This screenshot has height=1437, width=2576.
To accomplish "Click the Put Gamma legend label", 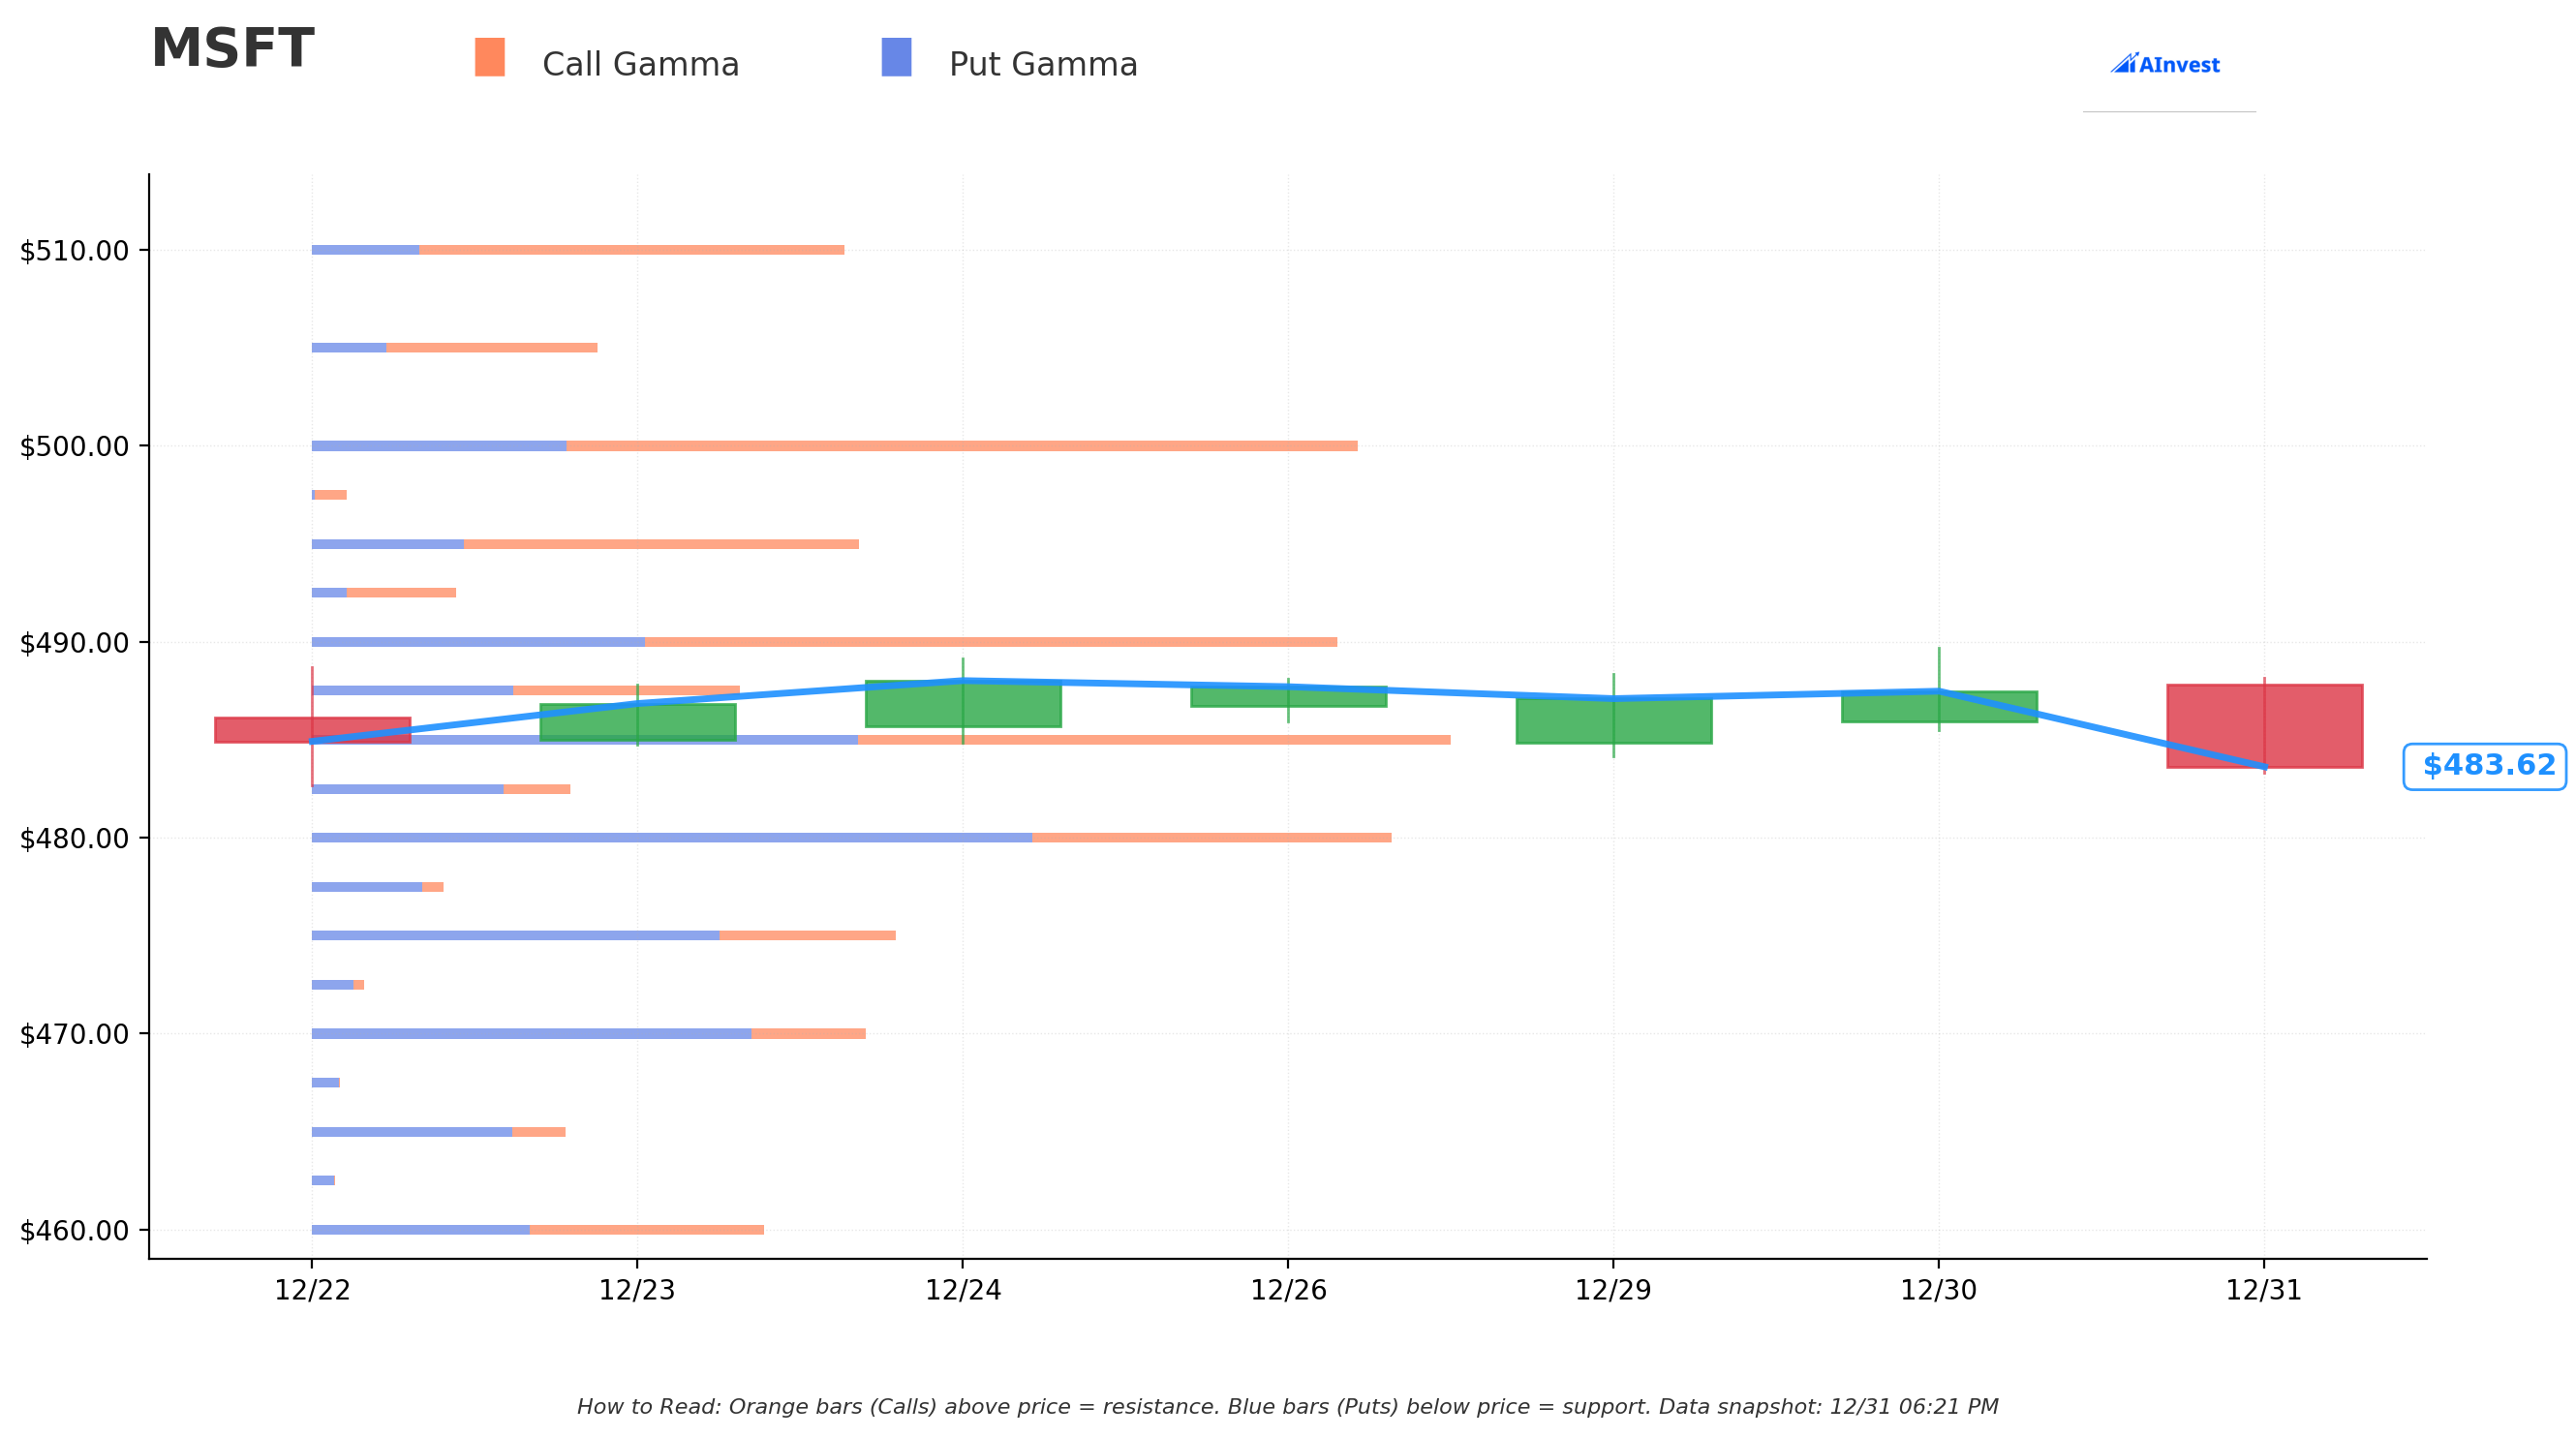I will click(x=1043, y=65).
